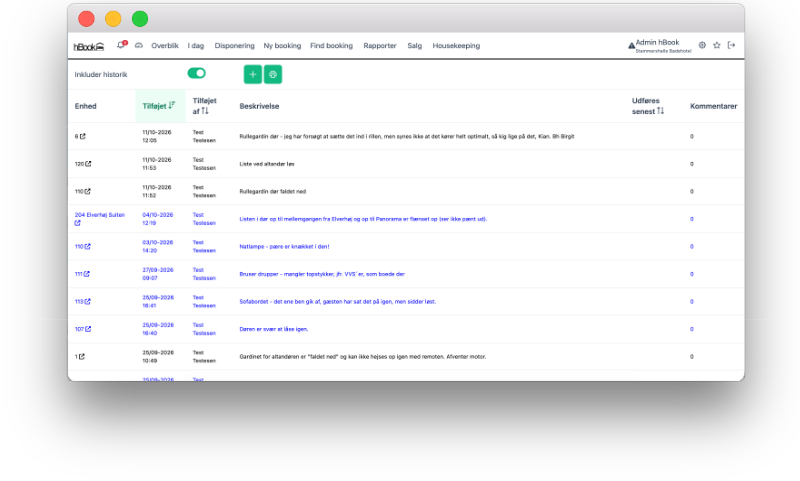Click the Kommentarer column header

tap(713, 106)
